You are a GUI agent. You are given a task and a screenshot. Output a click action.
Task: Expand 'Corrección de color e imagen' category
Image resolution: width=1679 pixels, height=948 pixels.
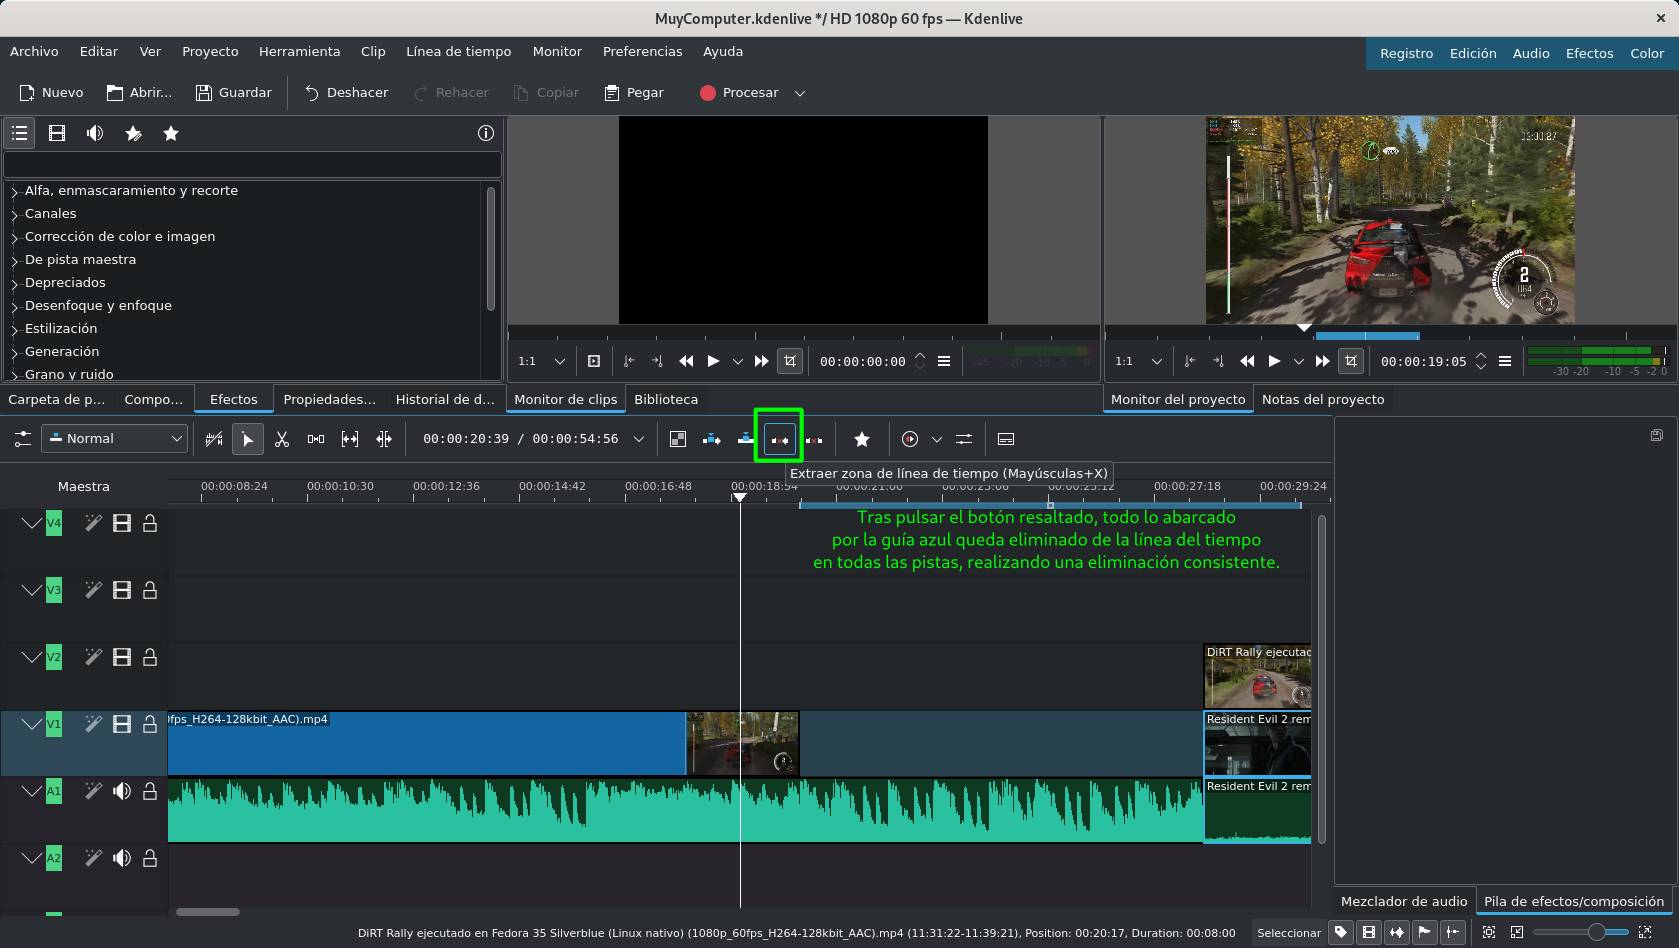point(15,238)
